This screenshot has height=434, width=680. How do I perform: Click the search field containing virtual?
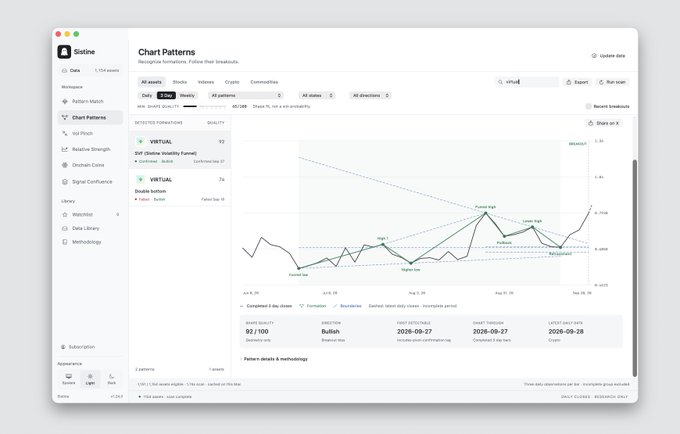(527, 82)
